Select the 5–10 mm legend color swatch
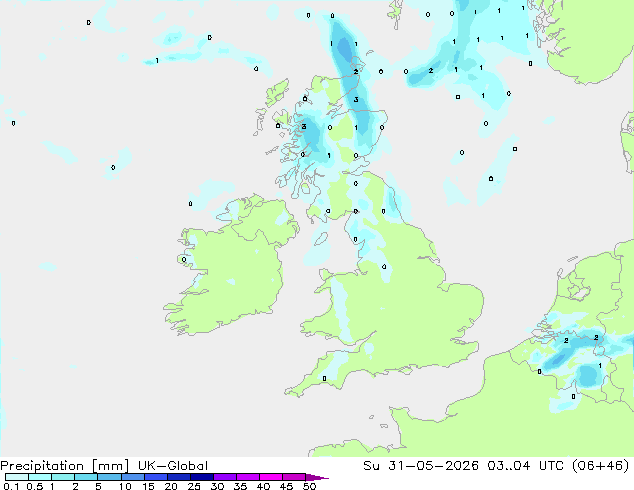Image resolution: width=634 pixels, height=490 pixels. [x=109, y=477]
